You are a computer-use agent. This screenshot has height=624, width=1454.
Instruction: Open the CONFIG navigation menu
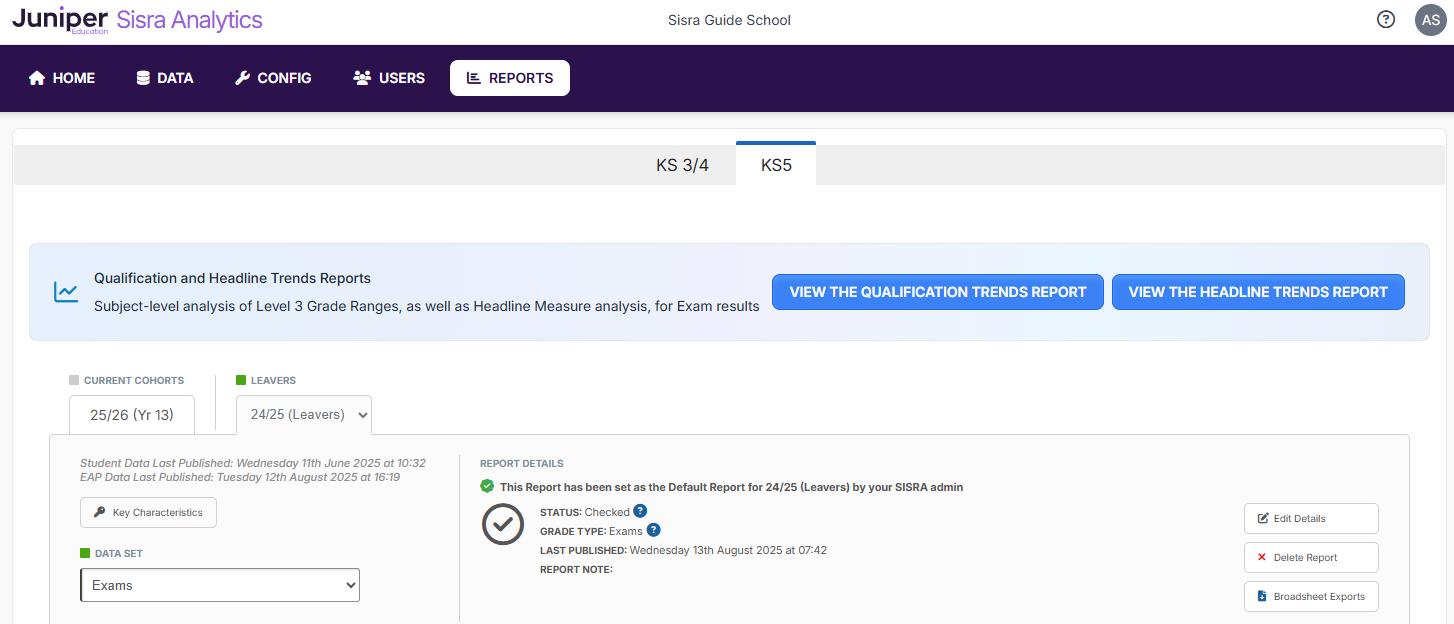coord(273,78)
